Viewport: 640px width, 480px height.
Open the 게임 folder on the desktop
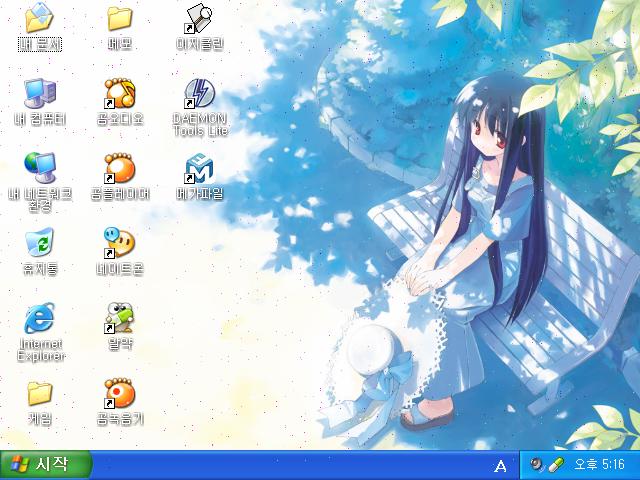pyautogui.click(x=40, y=394)
